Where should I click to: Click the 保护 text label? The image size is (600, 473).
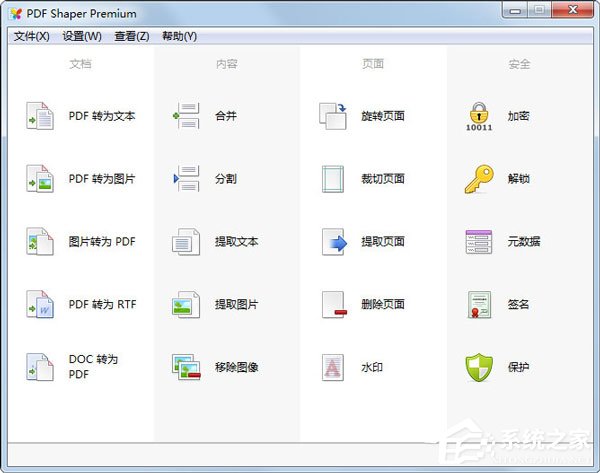point(518,367)
